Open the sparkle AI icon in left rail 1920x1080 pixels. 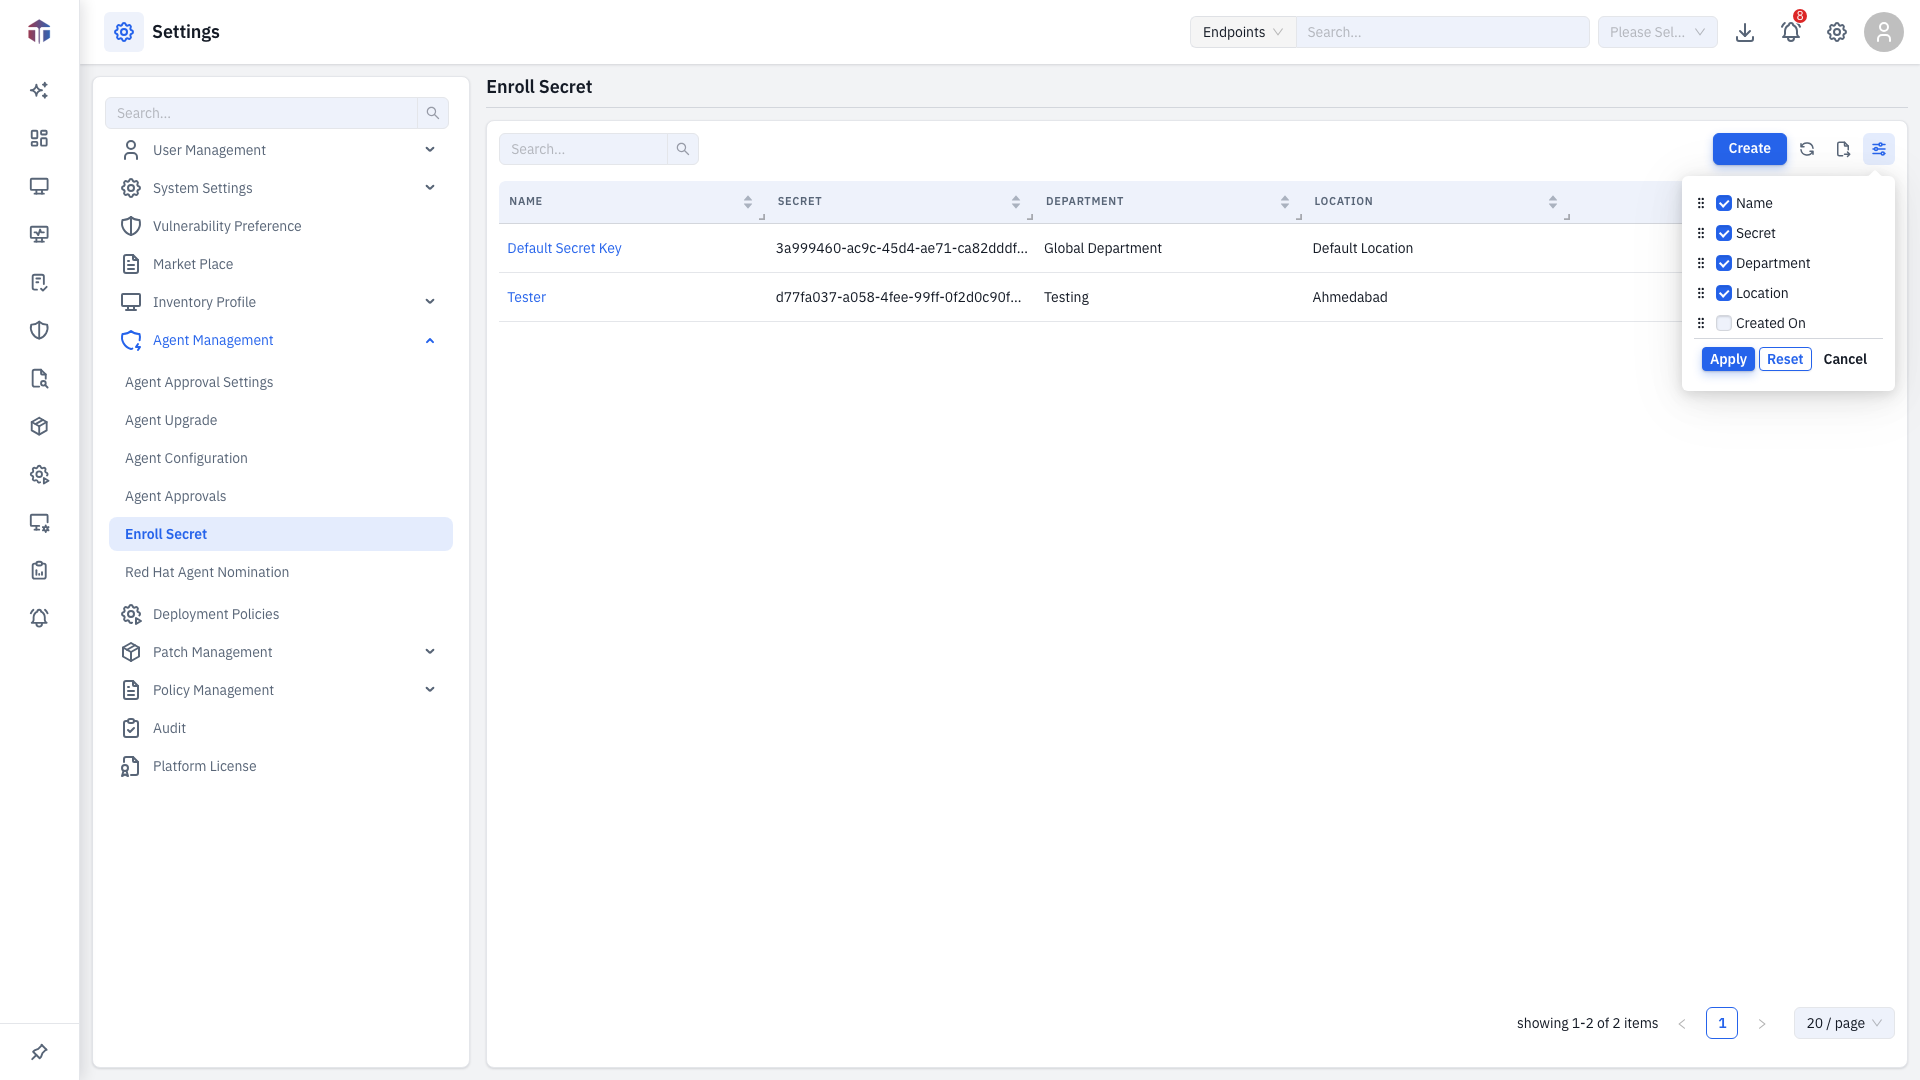click(39, 91)
